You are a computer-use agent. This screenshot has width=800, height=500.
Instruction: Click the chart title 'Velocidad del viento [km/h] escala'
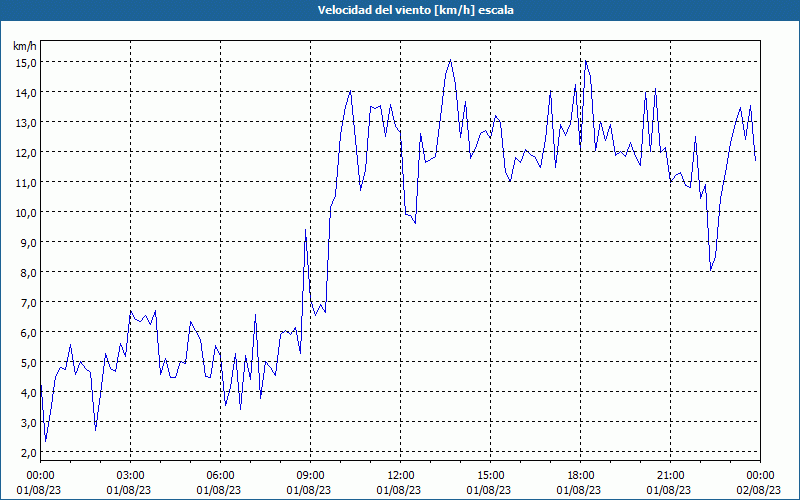pos(415,10)
